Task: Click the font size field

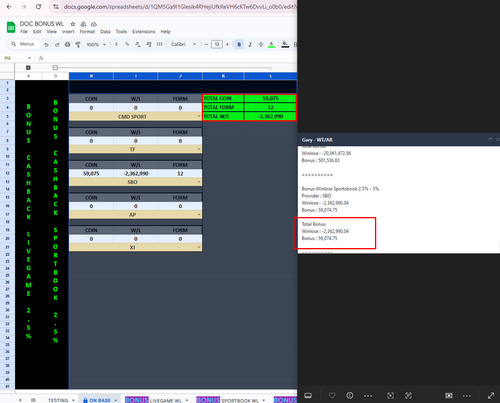Action: pyautogui.click(x=217, y=44)
